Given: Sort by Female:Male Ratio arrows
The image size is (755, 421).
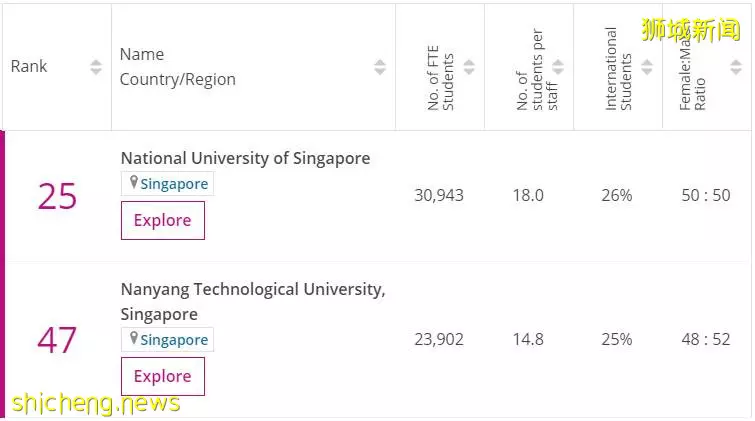Looking at the screenshot, I should point(736,67).
